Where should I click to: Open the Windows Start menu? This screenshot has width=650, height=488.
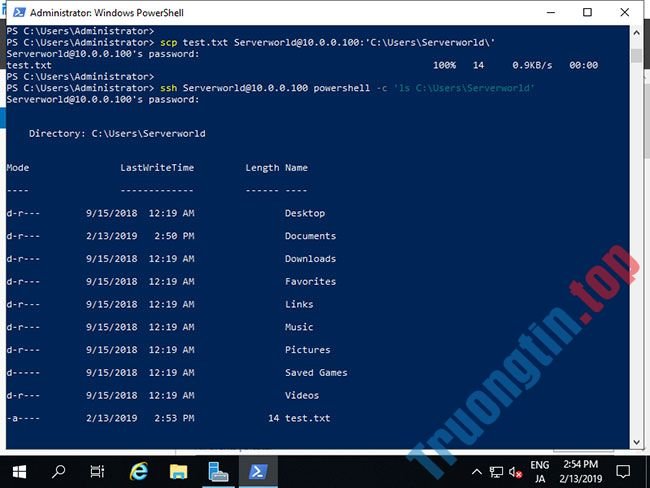click(x=19, y=471)
